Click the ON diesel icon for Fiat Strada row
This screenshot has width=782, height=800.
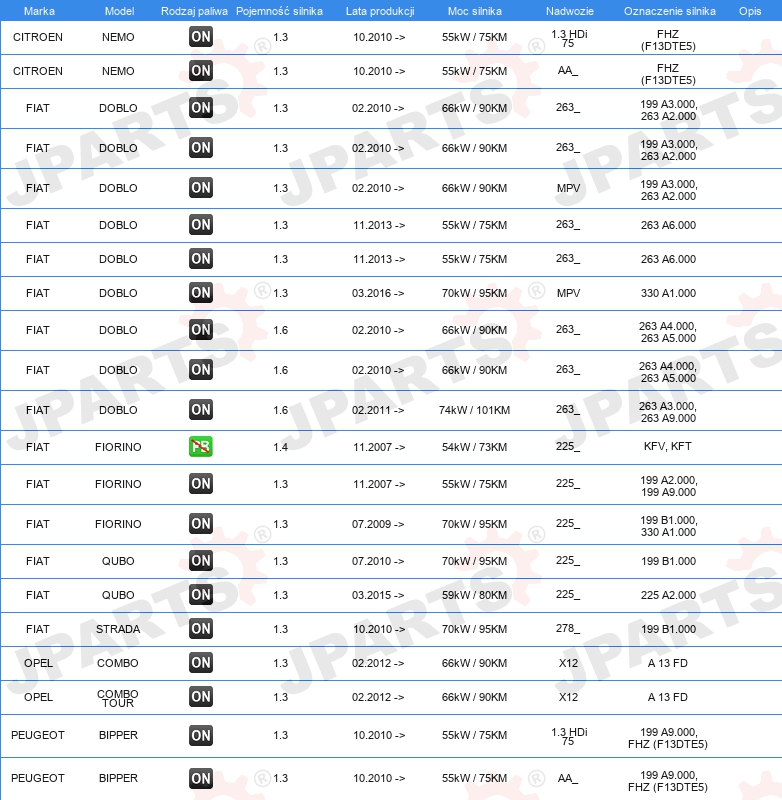click(200, 629)
